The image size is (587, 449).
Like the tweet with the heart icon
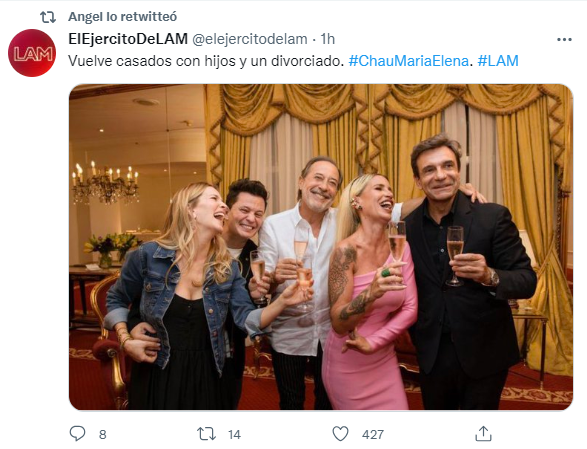[x=341, y=434]
